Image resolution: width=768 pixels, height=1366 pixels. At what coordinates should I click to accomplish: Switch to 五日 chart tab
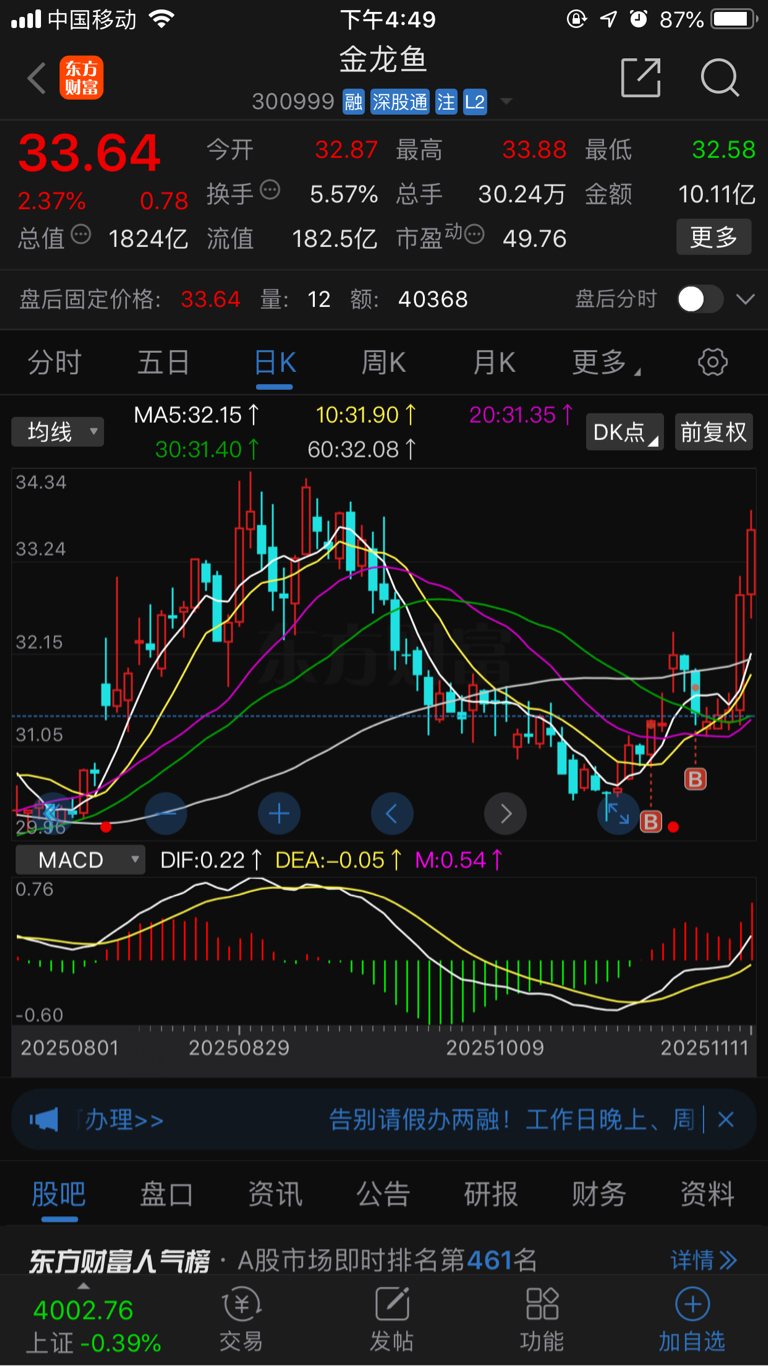pyautogui.click(x=164, y=362)
